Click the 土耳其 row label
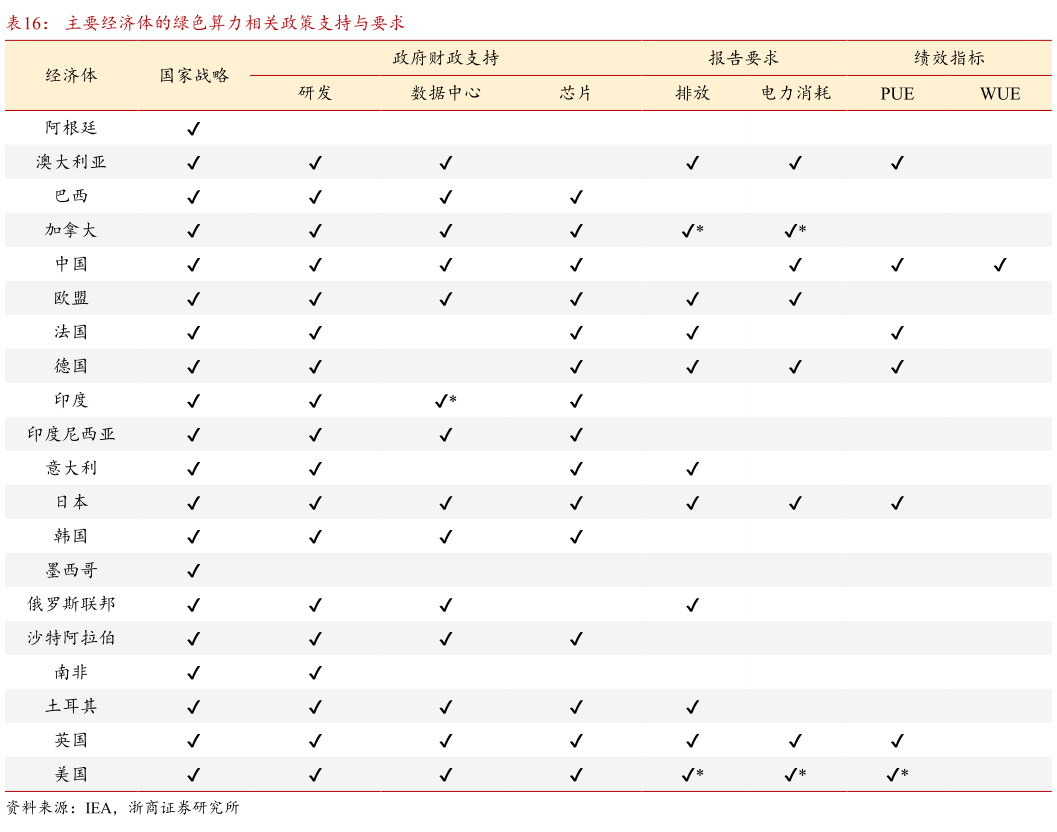 [x=71, y=706]
